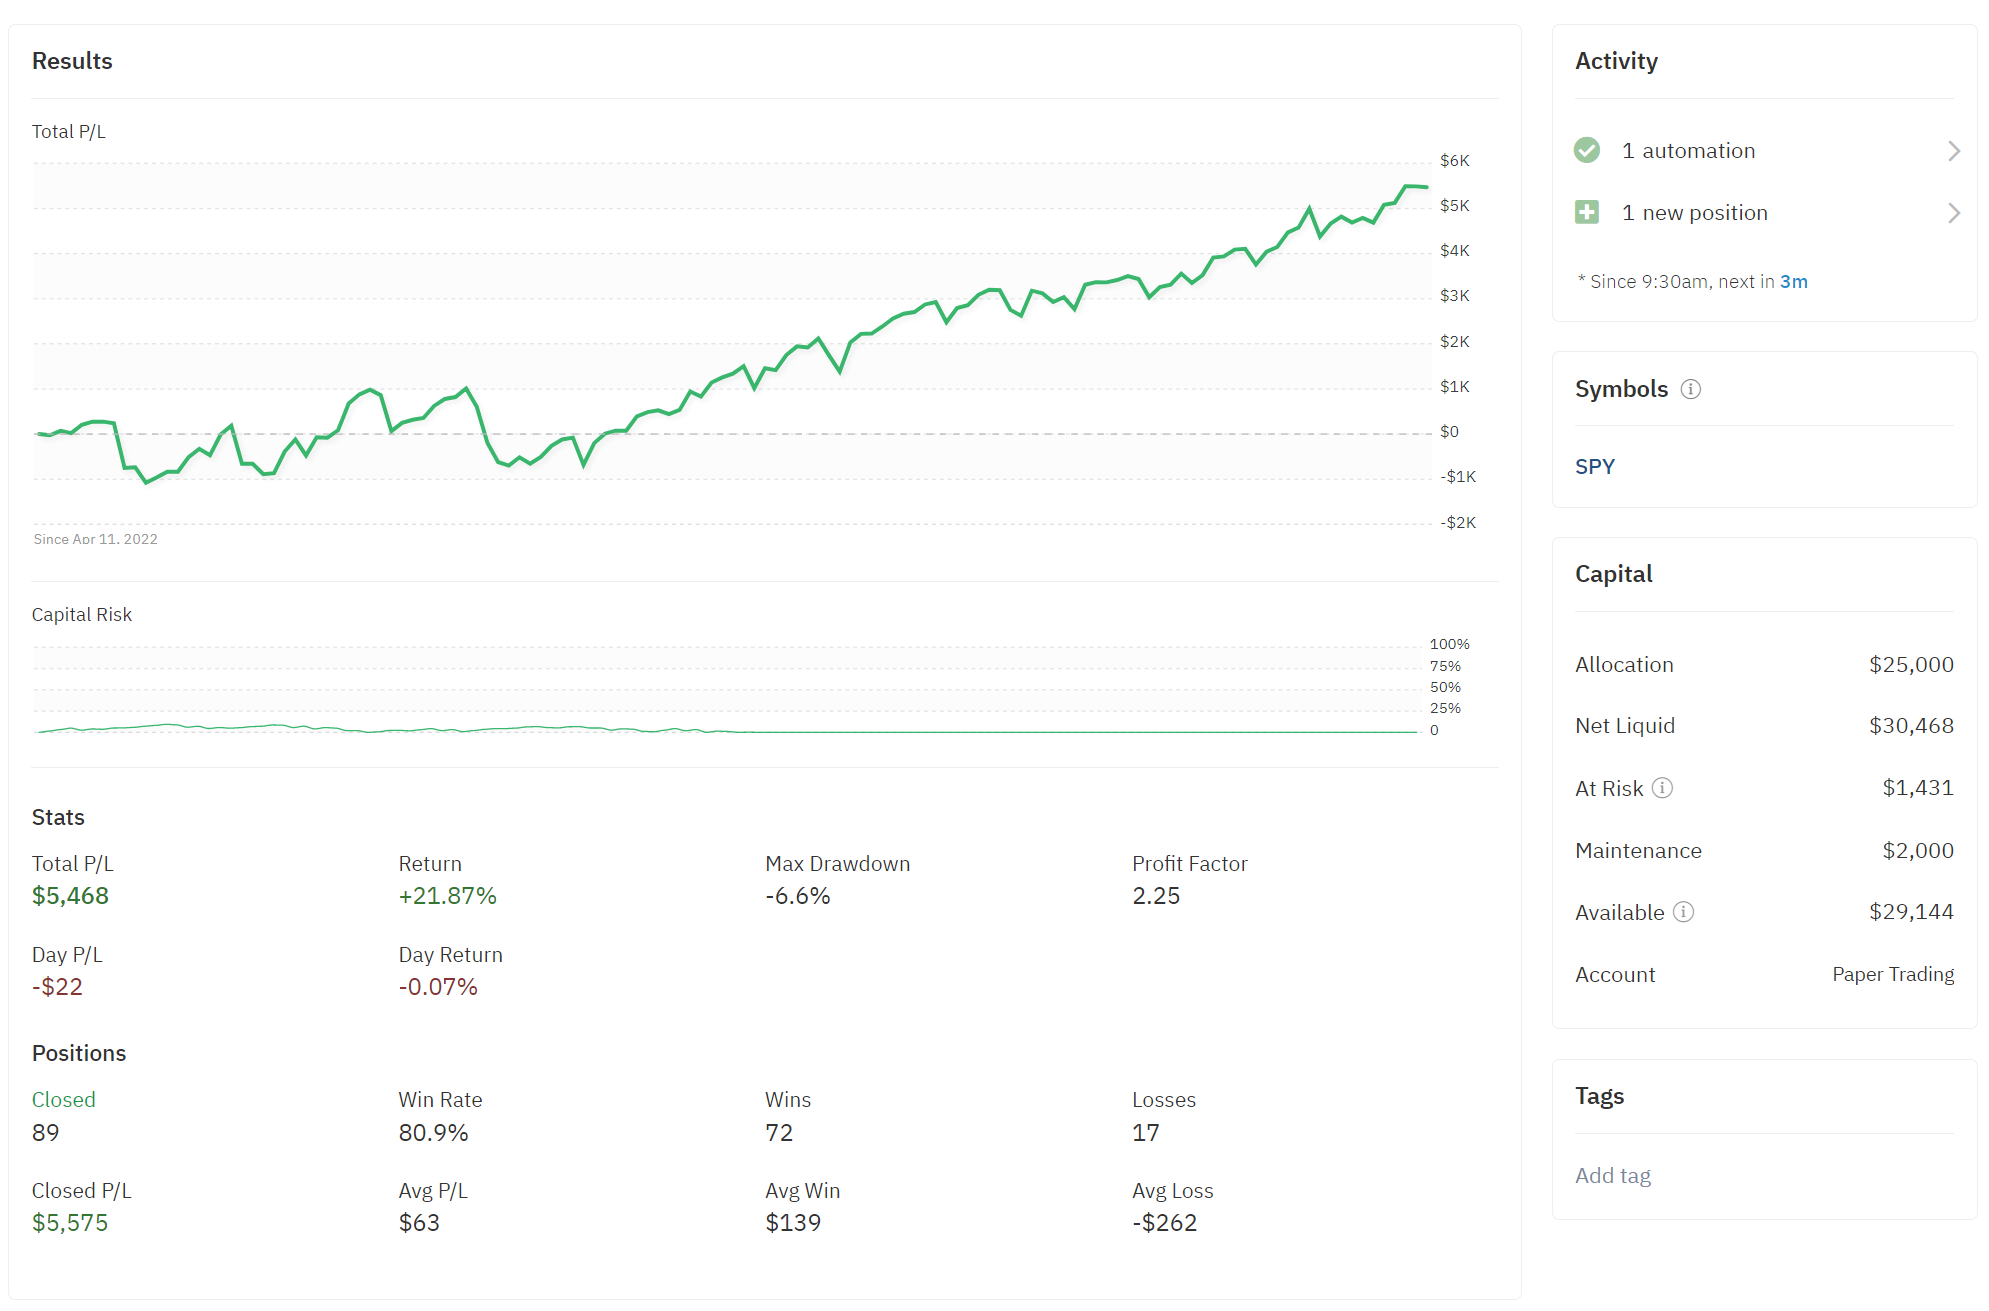The height and width of the screenshot is (1311, 1989).
Task: Click the Closed positions link
Action: point(63,1099)
